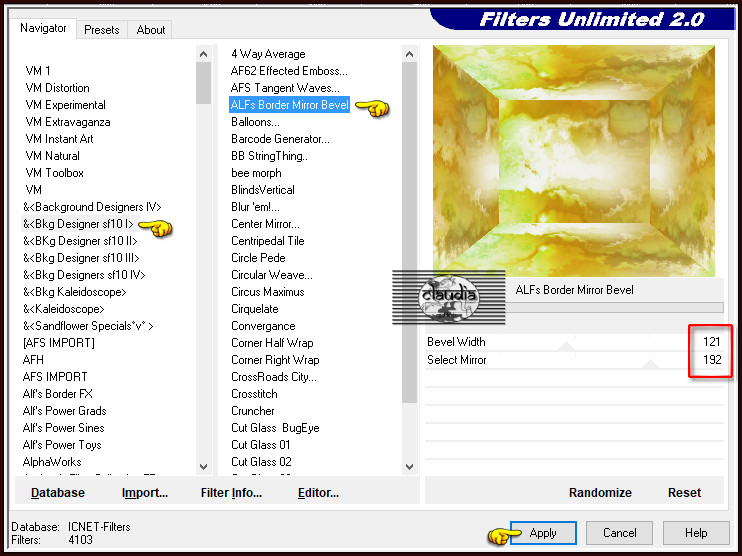This screenshot has width=742, height=556.
Task: Click the filter preview image
Action: 574,161
